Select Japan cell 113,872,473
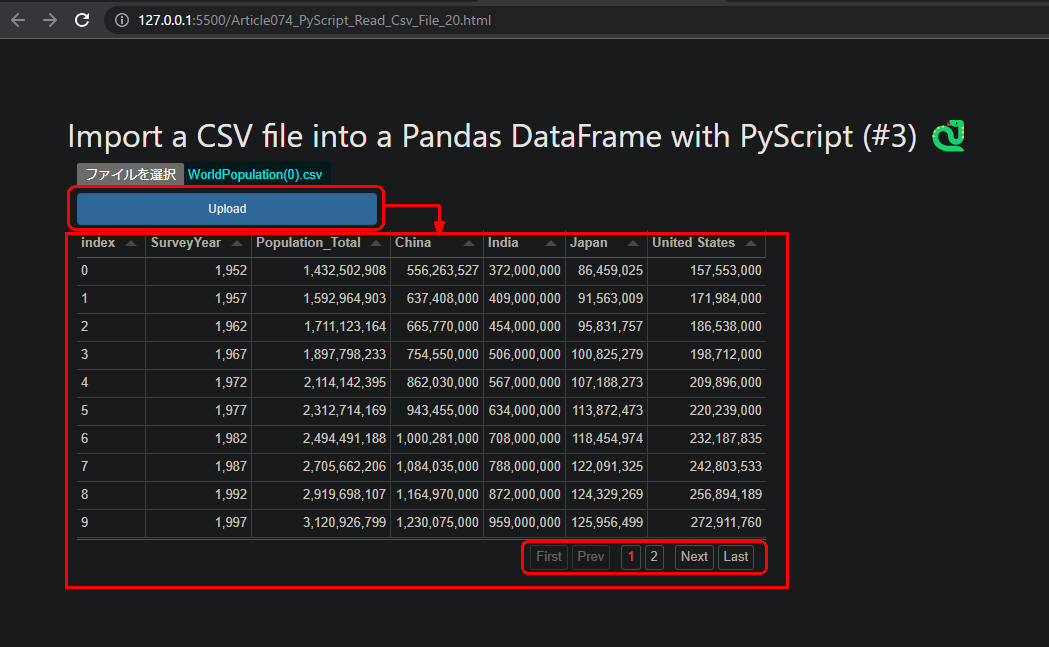The height and width of the screenshot is (647, 1049). tap(607, 410)
